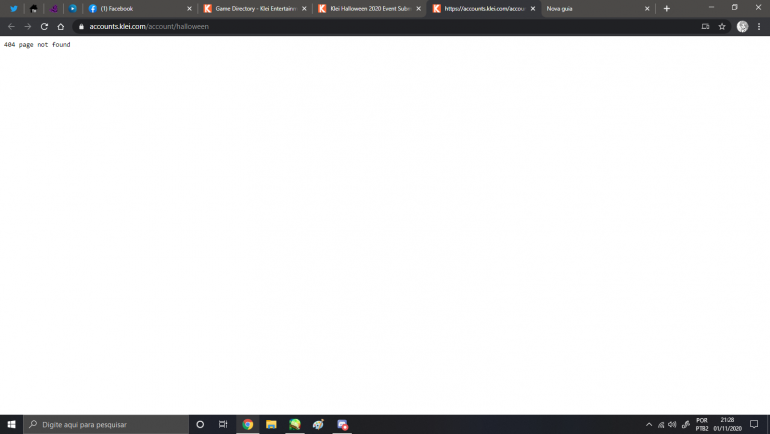Bookmark this page with the star

(722, 27)
